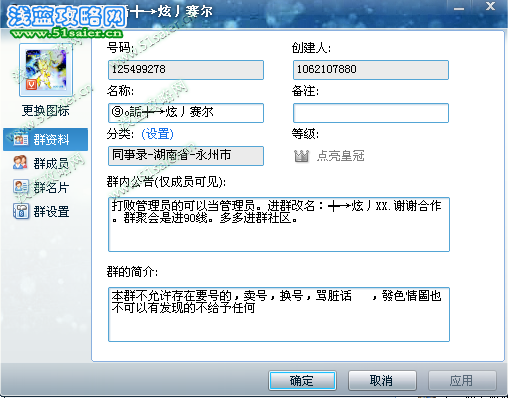Click inside the 群的简介 text area
The height and width of the screenshot is (398, 508).
(279, 314)
